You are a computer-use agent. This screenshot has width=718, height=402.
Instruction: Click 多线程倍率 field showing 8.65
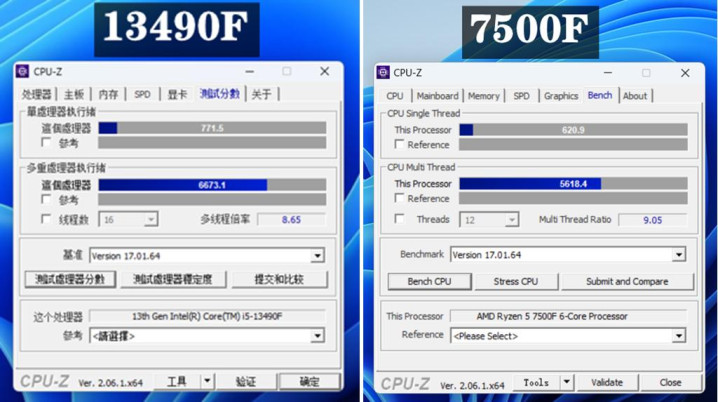coord(291,219)
